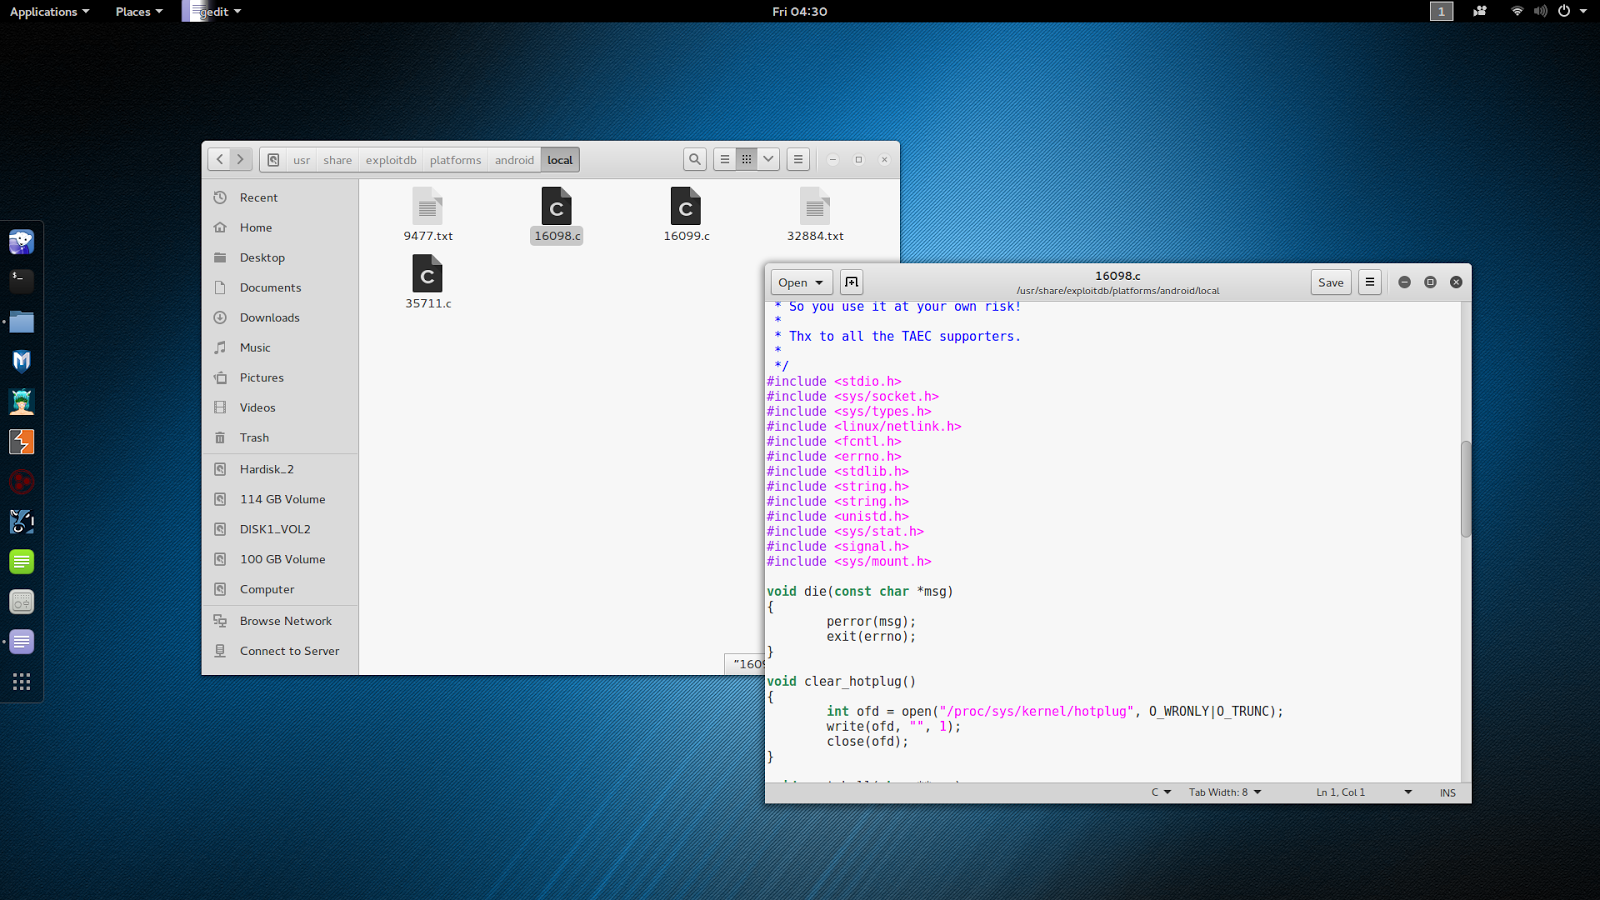This screenshot has height=900, width=1600.
Task: Toggle INS overwrite mode in gedit statusbar
Action: (x=1447, y=791)
